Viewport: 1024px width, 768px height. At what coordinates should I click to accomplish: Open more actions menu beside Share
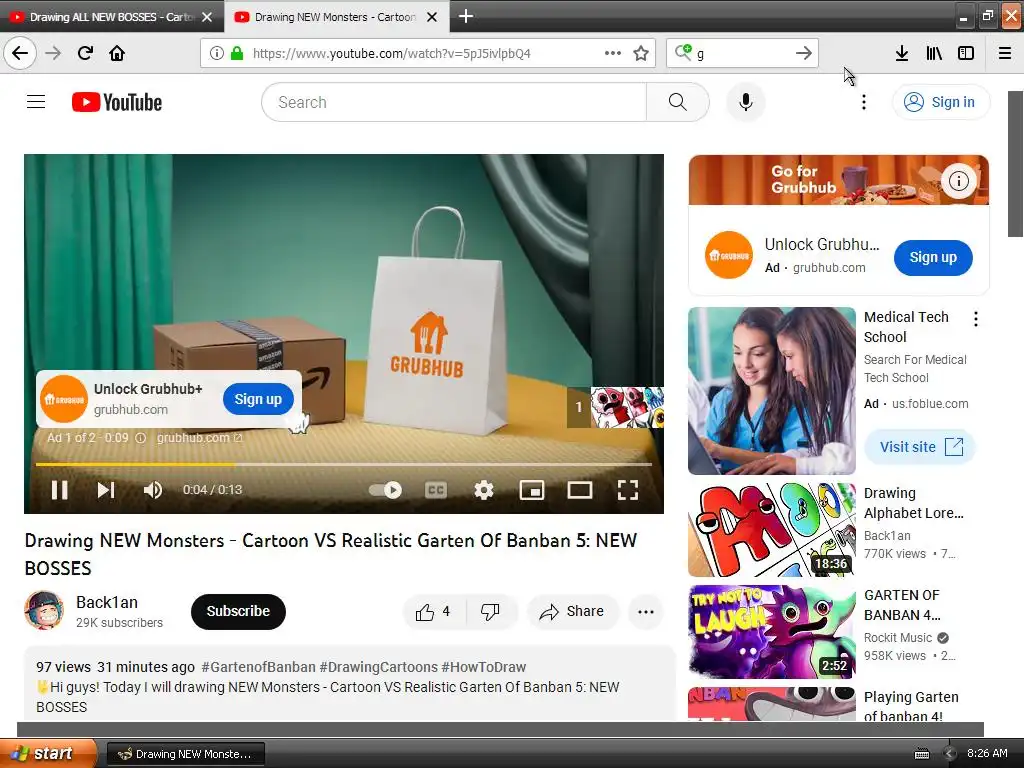[646, 612]
